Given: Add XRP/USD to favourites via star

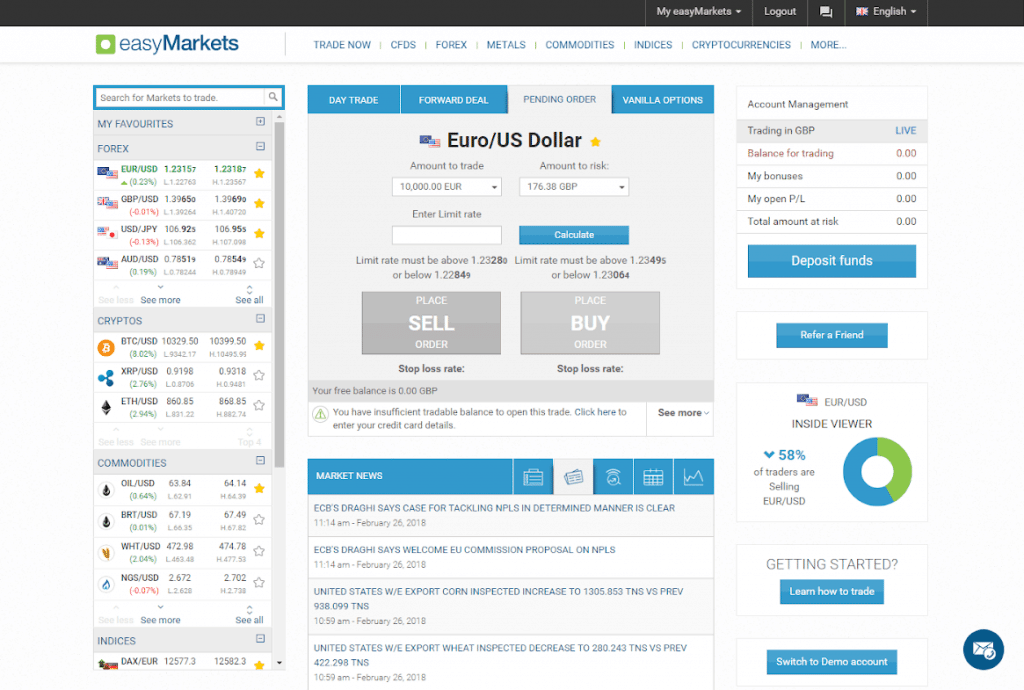Looking at the screenshot, I should click(259, 375).
